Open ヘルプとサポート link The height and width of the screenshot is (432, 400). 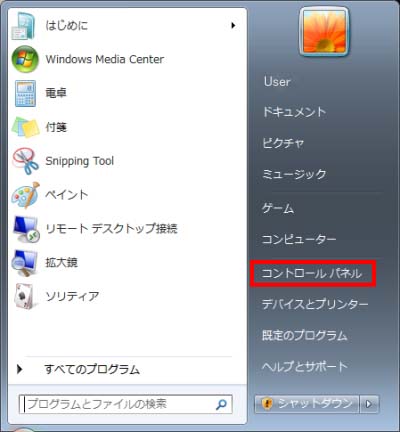tap(305, 367)
